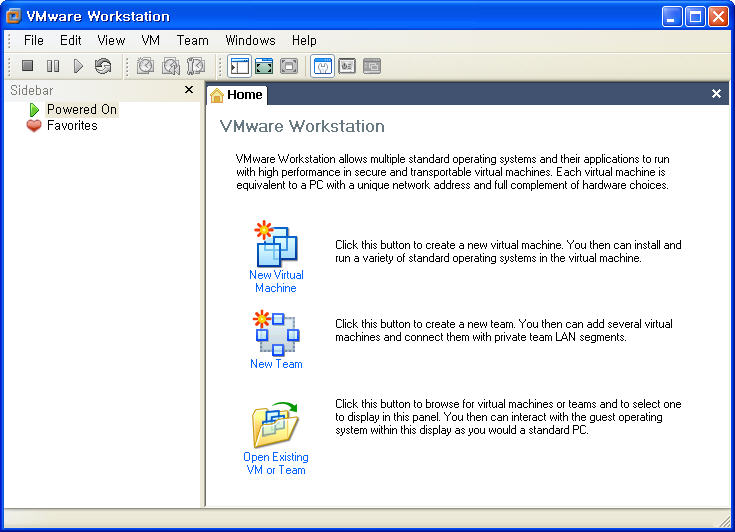Click the VMware title bar logo icon

coord(13,15)
